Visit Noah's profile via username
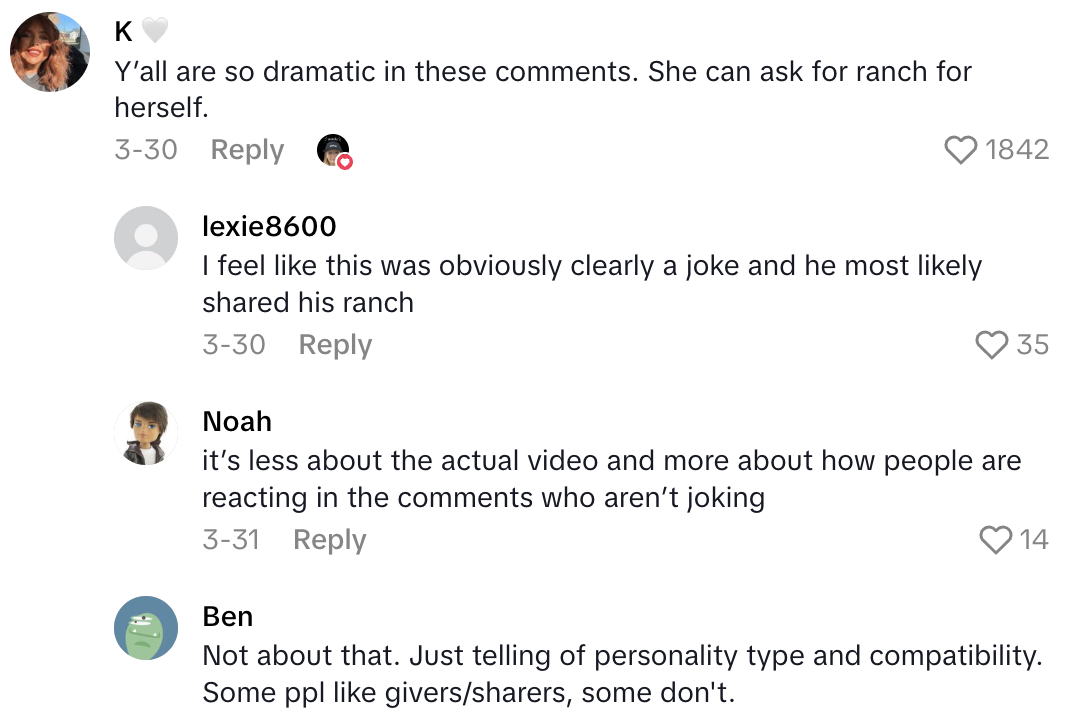The image size is (1088, 720). 237,422
